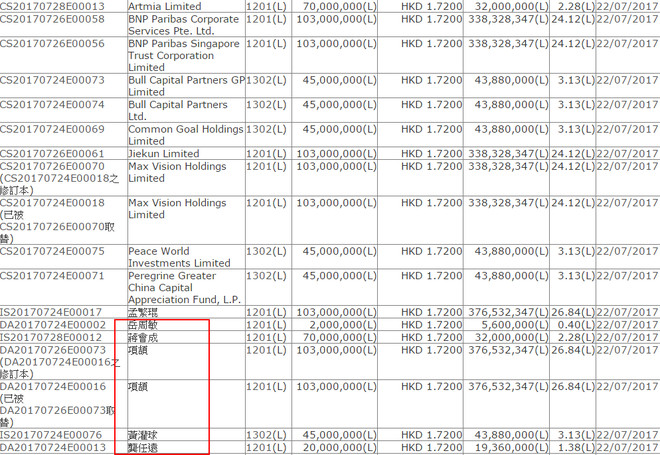660x455 pixels.
Task: Click 3.13(L) in Peace World Investments row
Action: pos(576,251)
